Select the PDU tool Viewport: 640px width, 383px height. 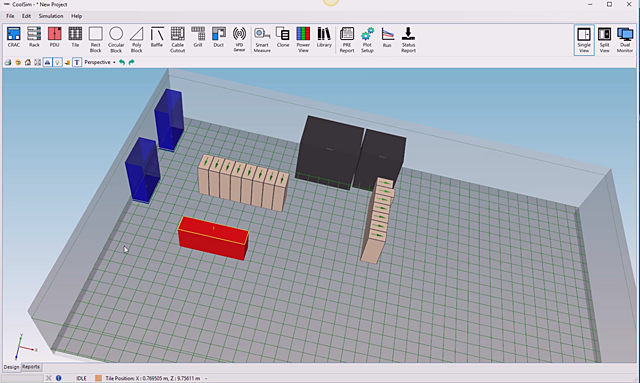pyautogui.click(x=54, y=37)
